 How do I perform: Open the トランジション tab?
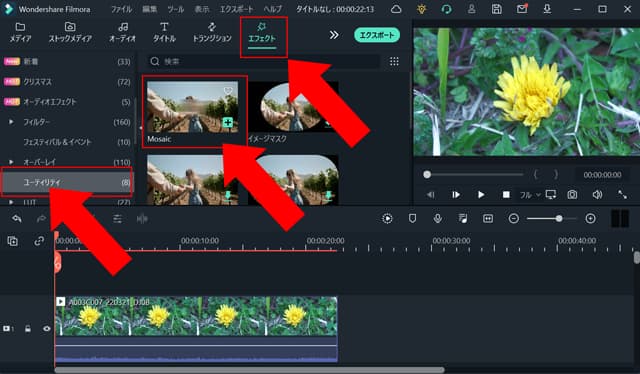click(212, 33)
